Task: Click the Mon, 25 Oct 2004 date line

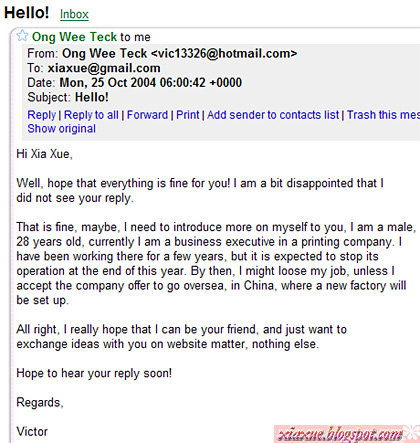Action: pyautogui.click(x=135, y=83)
